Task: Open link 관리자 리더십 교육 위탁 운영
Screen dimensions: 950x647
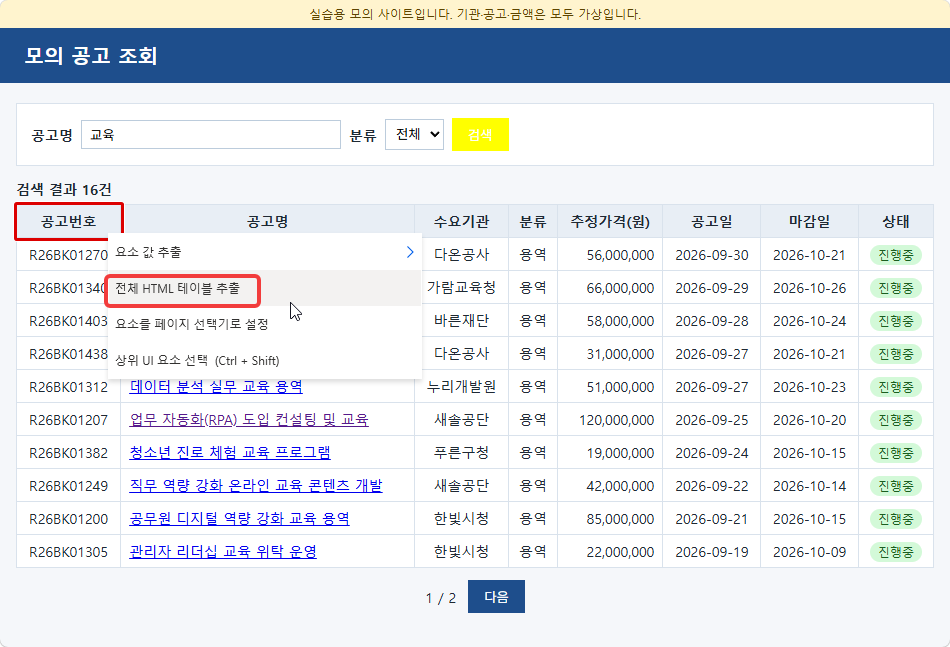Action: point(223,552)
